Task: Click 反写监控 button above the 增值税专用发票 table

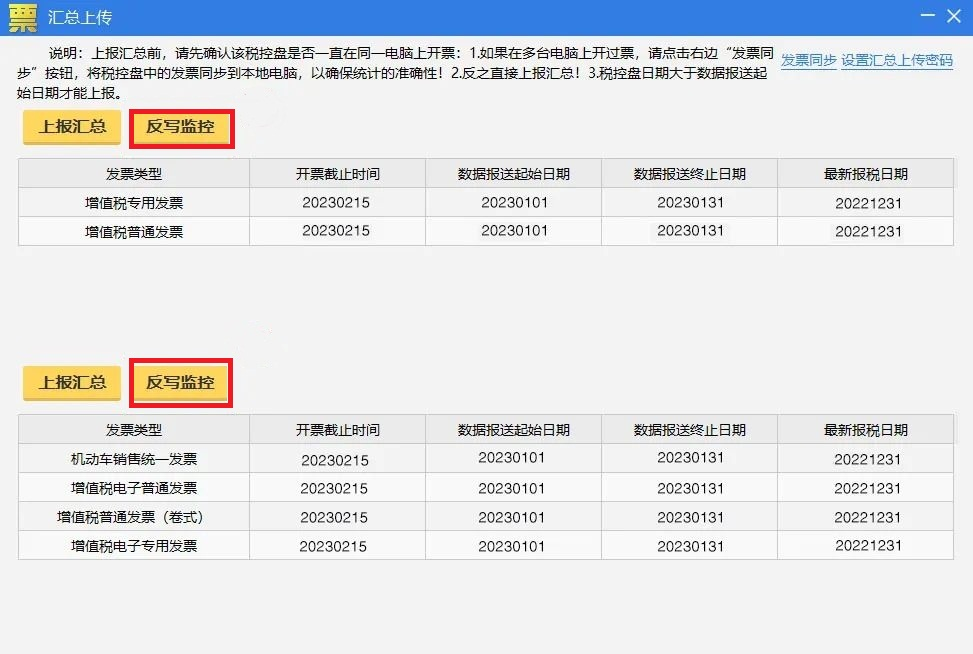Action: point(181,127)
